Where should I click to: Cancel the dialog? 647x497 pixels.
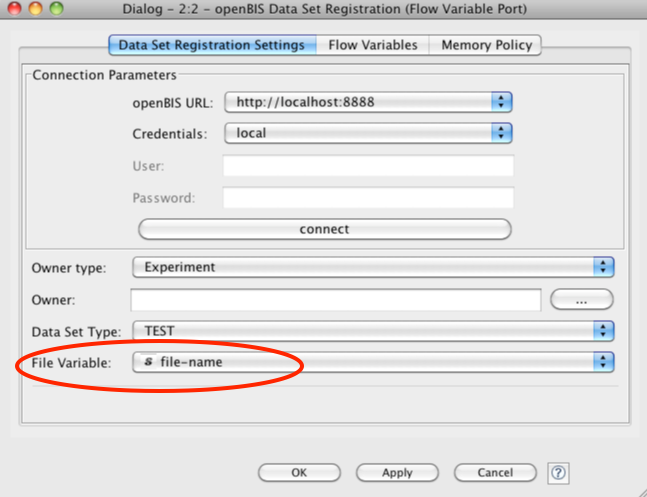tap(495, 473)
